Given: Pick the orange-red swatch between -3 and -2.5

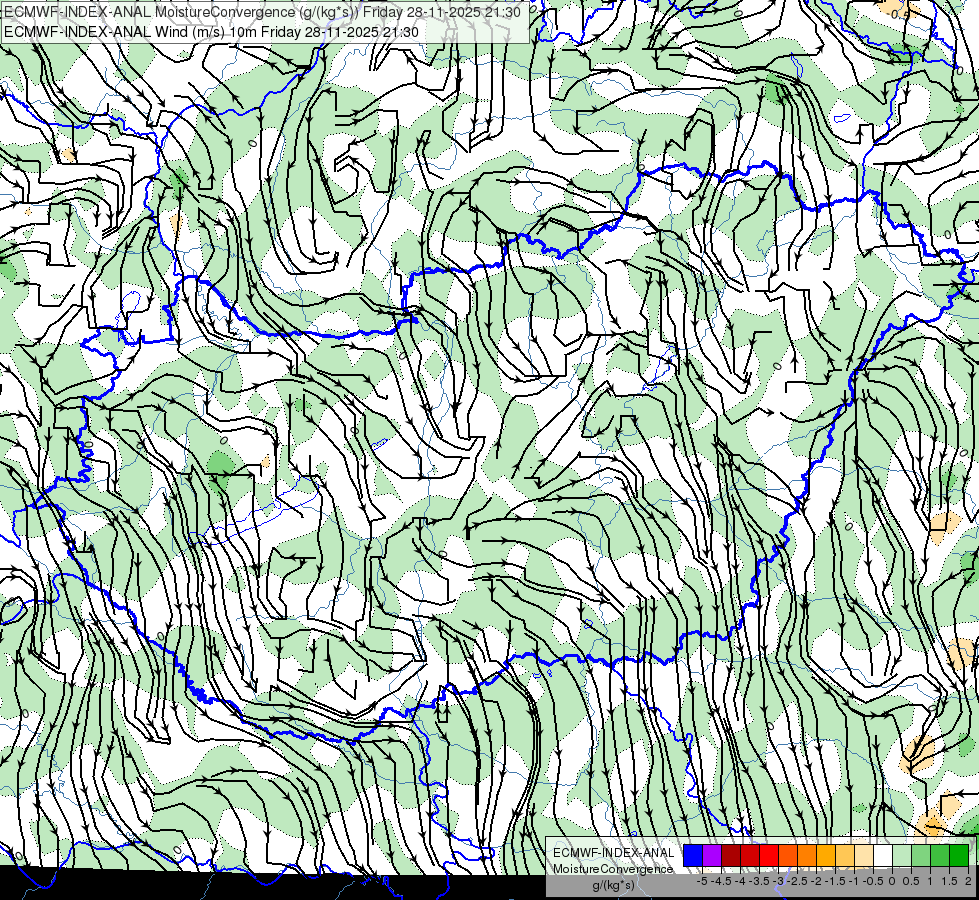Looking at the screenshot, I should pyautogui.click(x=788, y=855).
